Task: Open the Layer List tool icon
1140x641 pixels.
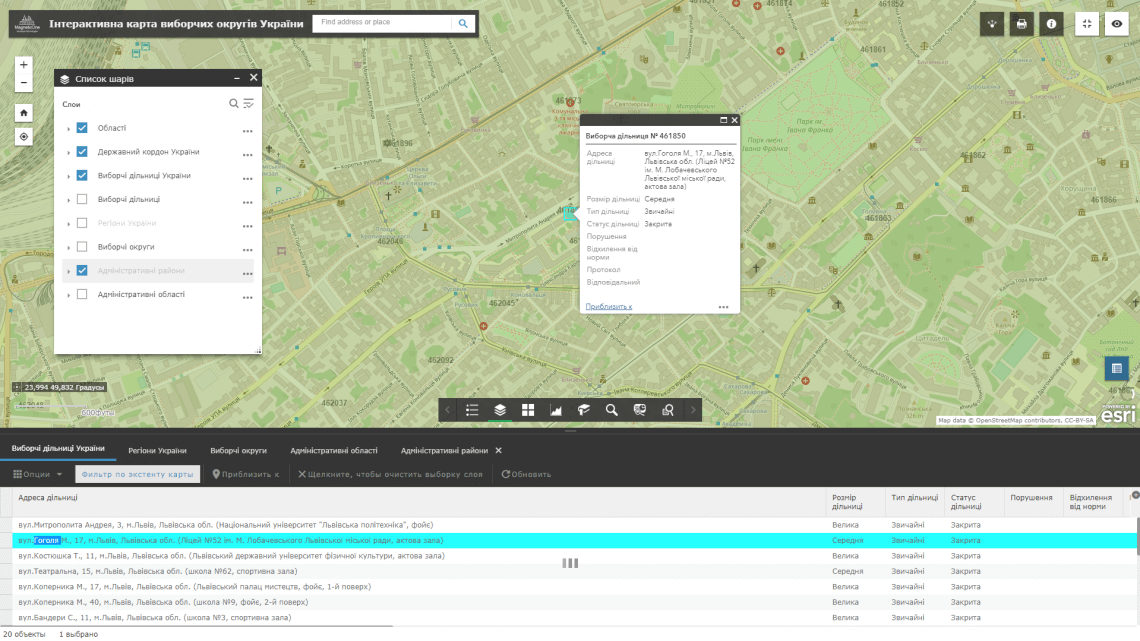Action: click(x=500, y=409)
